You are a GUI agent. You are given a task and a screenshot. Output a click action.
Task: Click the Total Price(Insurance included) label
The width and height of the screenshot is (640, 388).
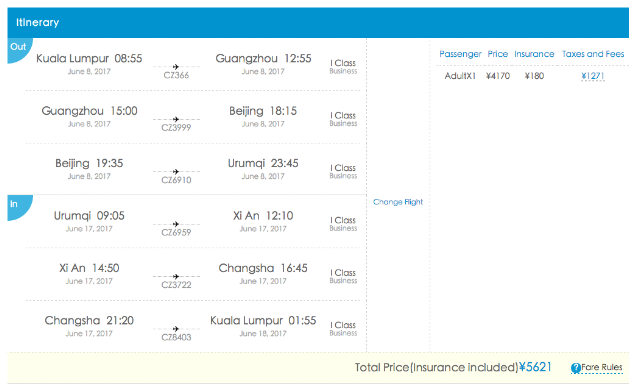coord(436,368)
